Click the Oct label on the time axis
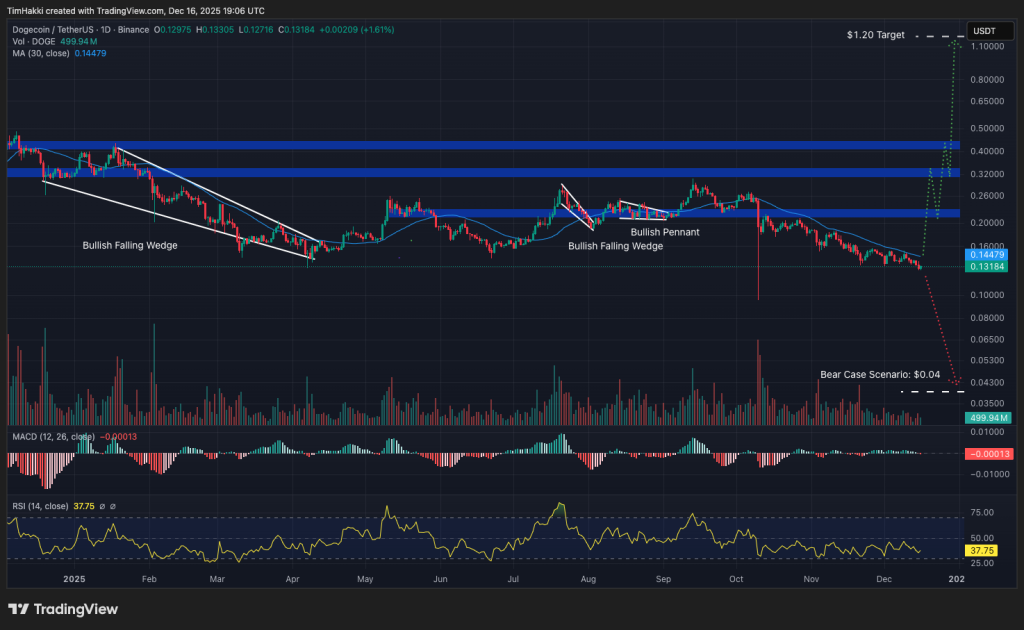This screenshot has height=630, width=1024. (x=737, y=578)
